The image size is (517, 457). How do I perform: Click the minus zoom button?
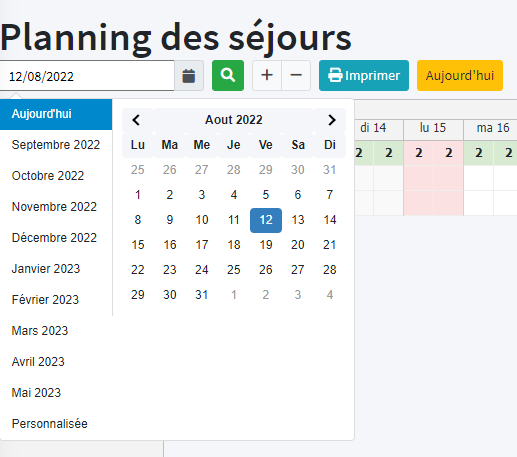tap(296, 75)
